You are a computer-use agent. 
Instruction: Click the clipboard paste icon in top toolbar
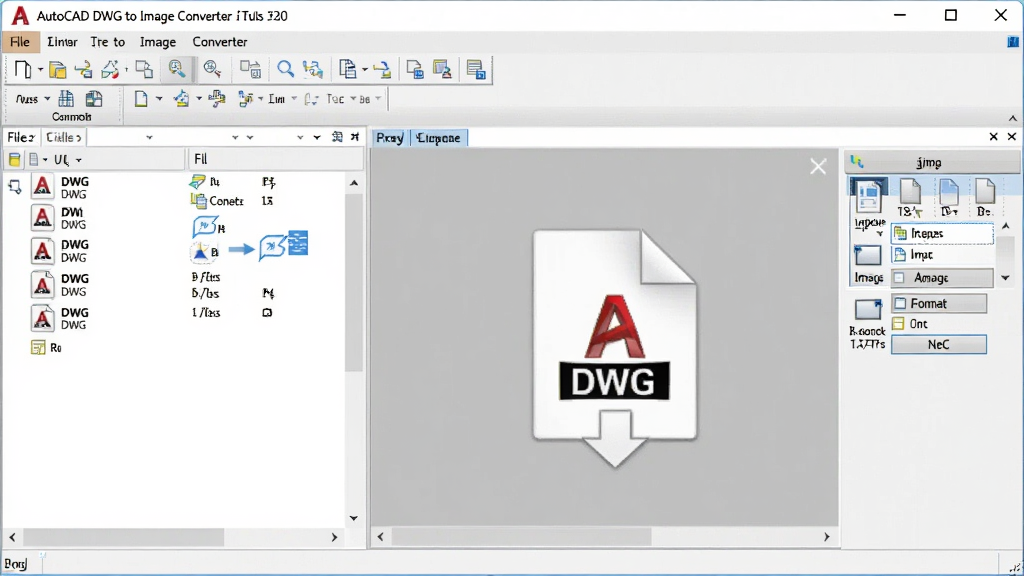click(x=347, y=69)
